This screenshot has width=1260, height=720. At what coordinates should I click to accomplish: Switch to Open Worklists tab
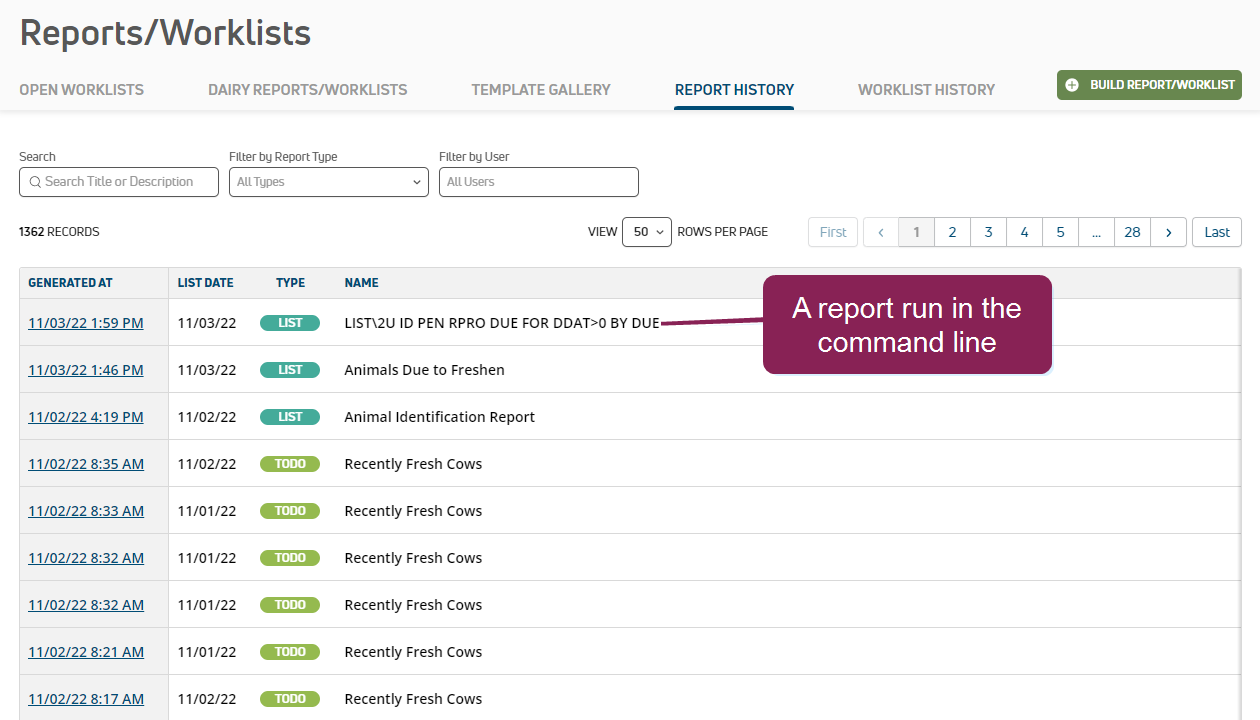tap(81, 90)
